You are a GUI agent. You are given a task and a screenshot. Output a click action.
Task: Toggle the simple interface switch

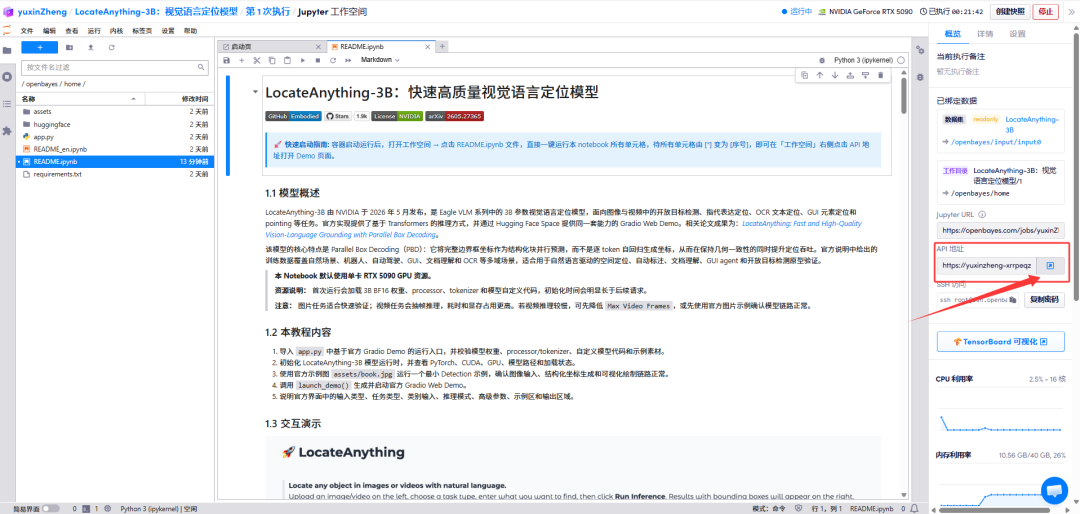click(50, 508)
